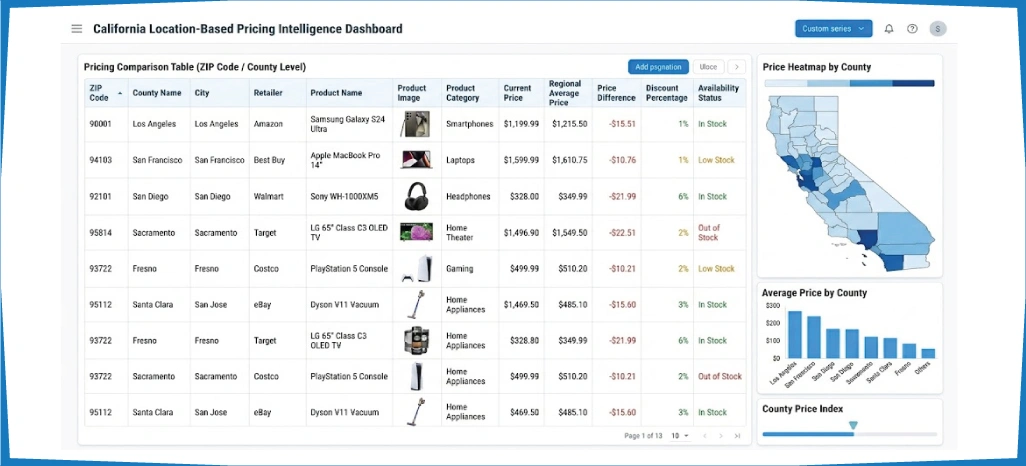1026x466 pixels.
Task: Open the help question mark icon
Action: (x=912, y=29)
